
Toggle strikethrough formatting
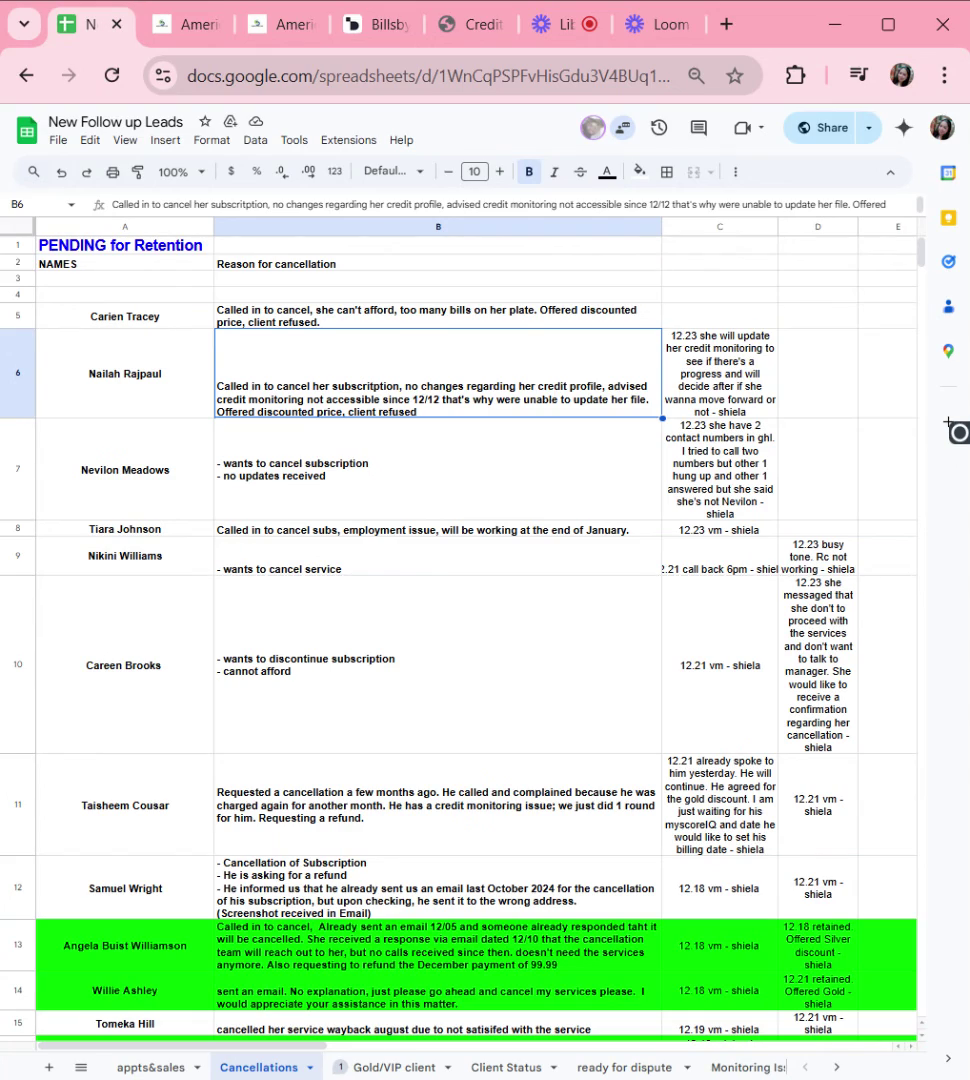[x=580, y=172]
